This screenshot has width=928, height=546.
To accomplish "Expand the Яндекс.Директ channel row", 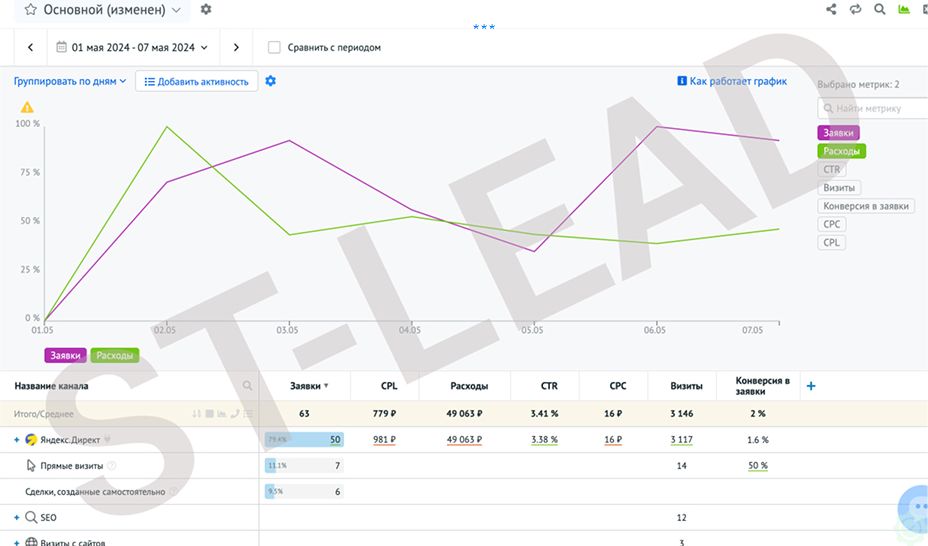I will (x=17, y=440).
